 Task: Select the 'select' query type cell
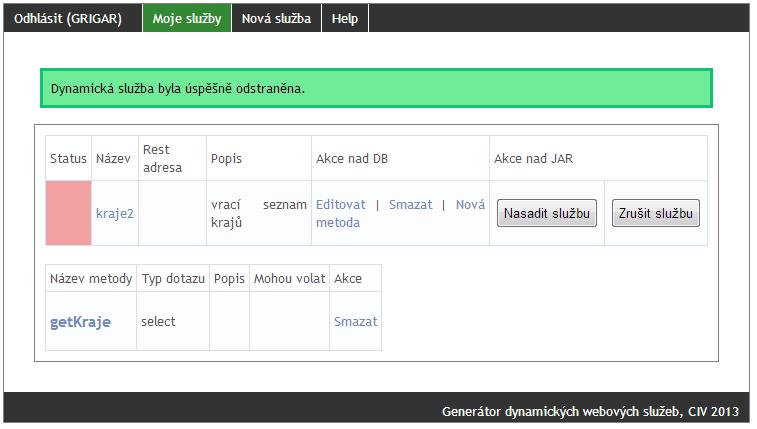point(173,321)
